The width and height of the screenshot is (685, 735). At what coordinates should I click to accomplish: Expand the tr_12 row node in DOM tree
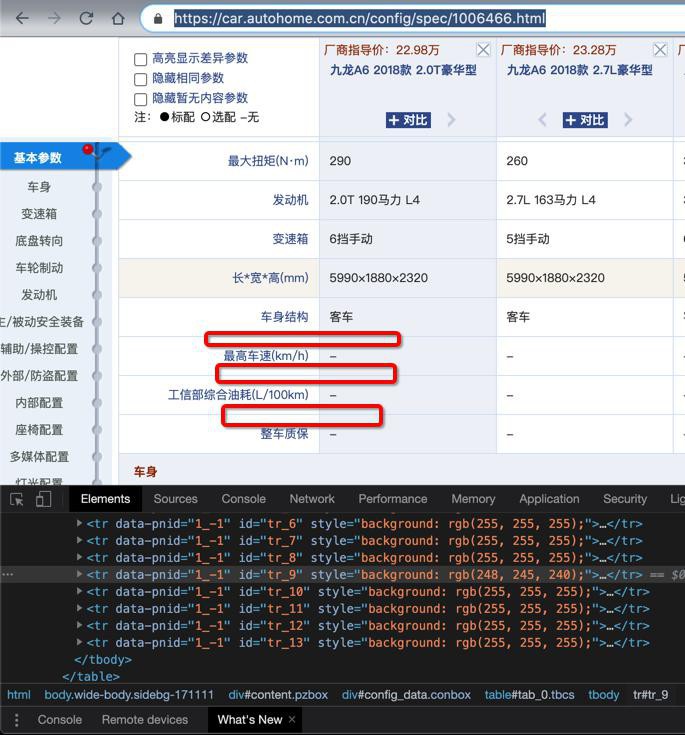tap(79, 625)
